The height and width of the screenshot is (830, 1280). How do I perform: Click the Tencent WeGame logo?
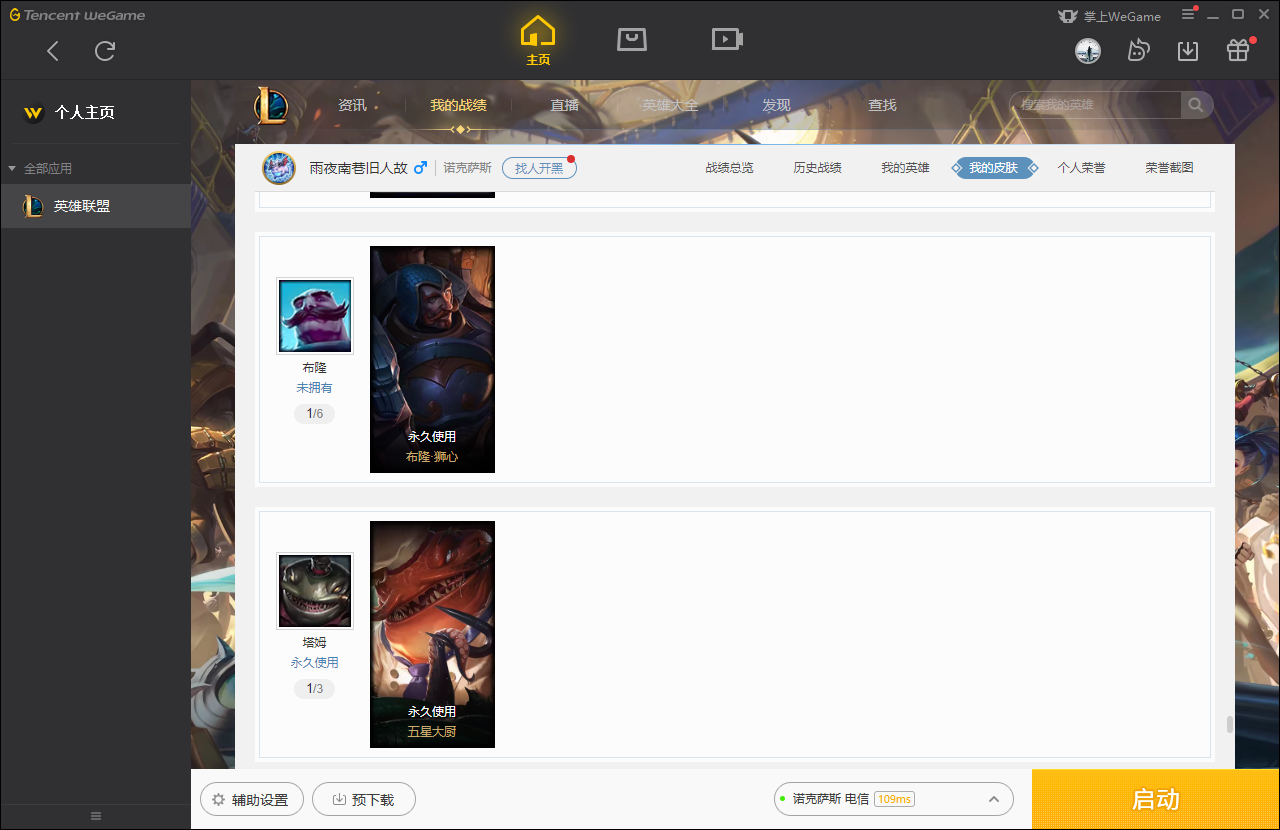click(x=77, y=15)
